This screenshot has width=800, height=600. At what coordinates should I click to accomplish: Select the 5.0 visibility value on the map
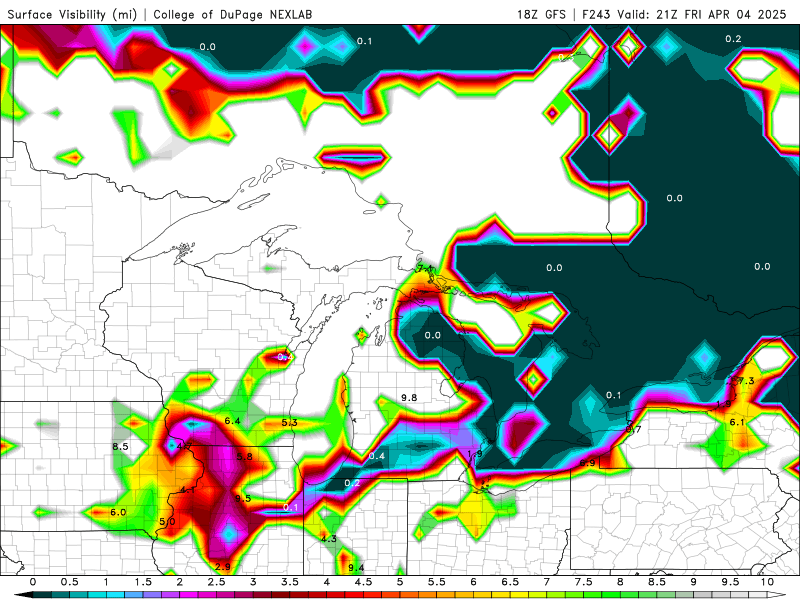pos(167,521)
